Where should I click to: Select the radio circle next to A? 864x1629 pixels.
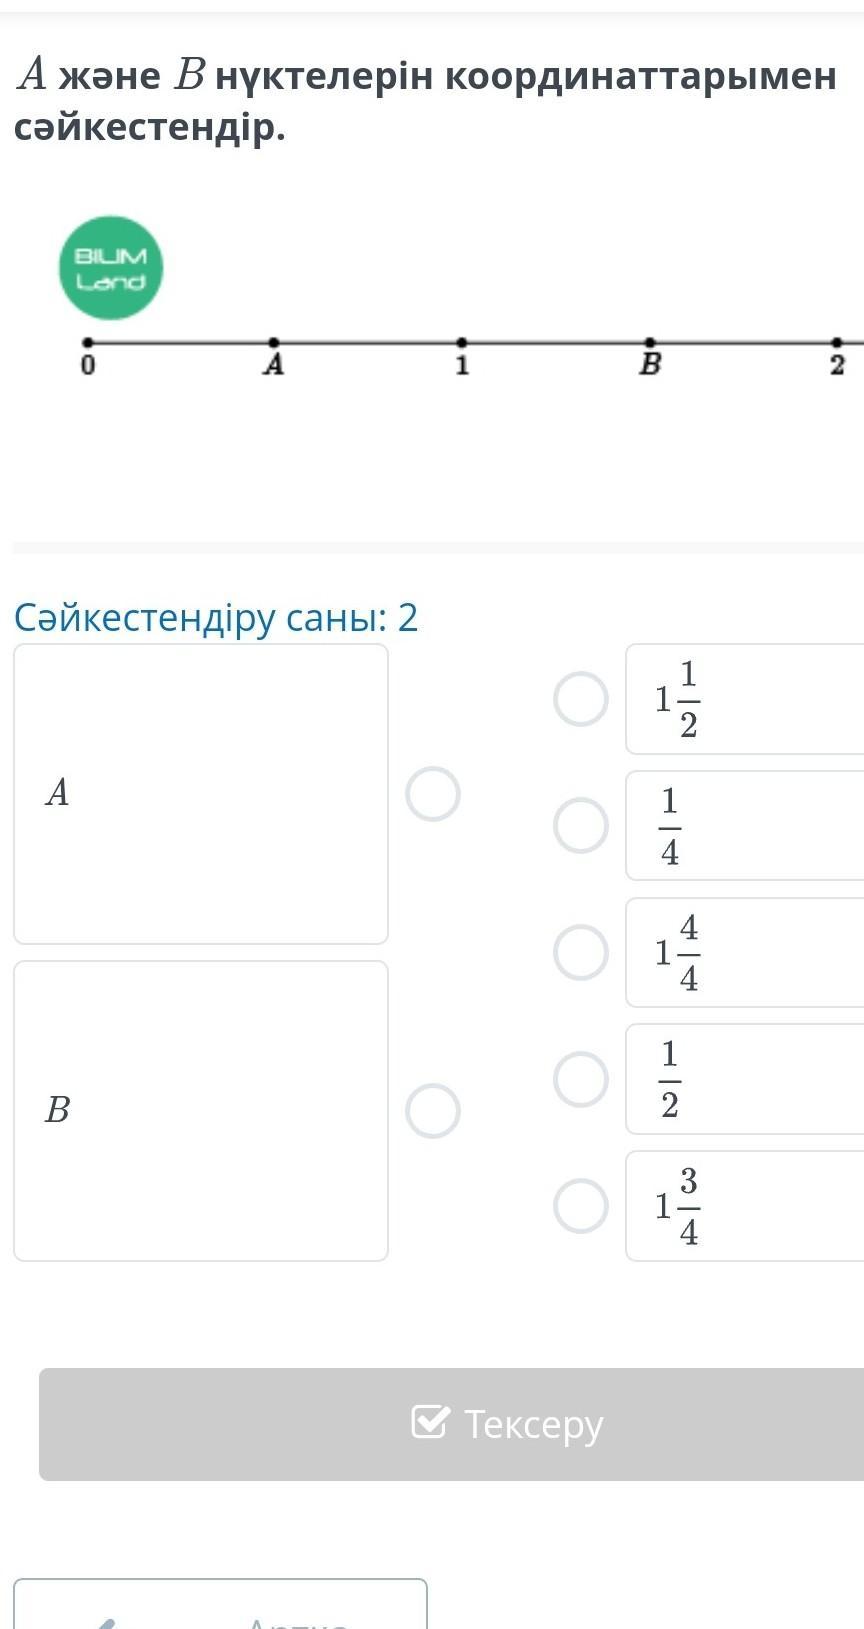coord(433,794)
